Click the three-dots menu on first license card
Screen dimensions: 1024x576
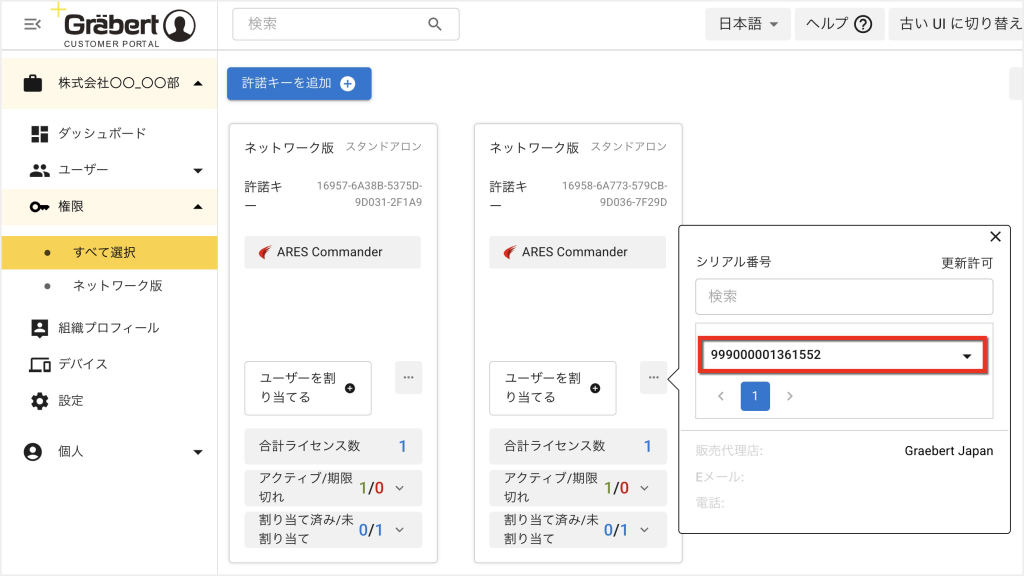tap(408, 377)
